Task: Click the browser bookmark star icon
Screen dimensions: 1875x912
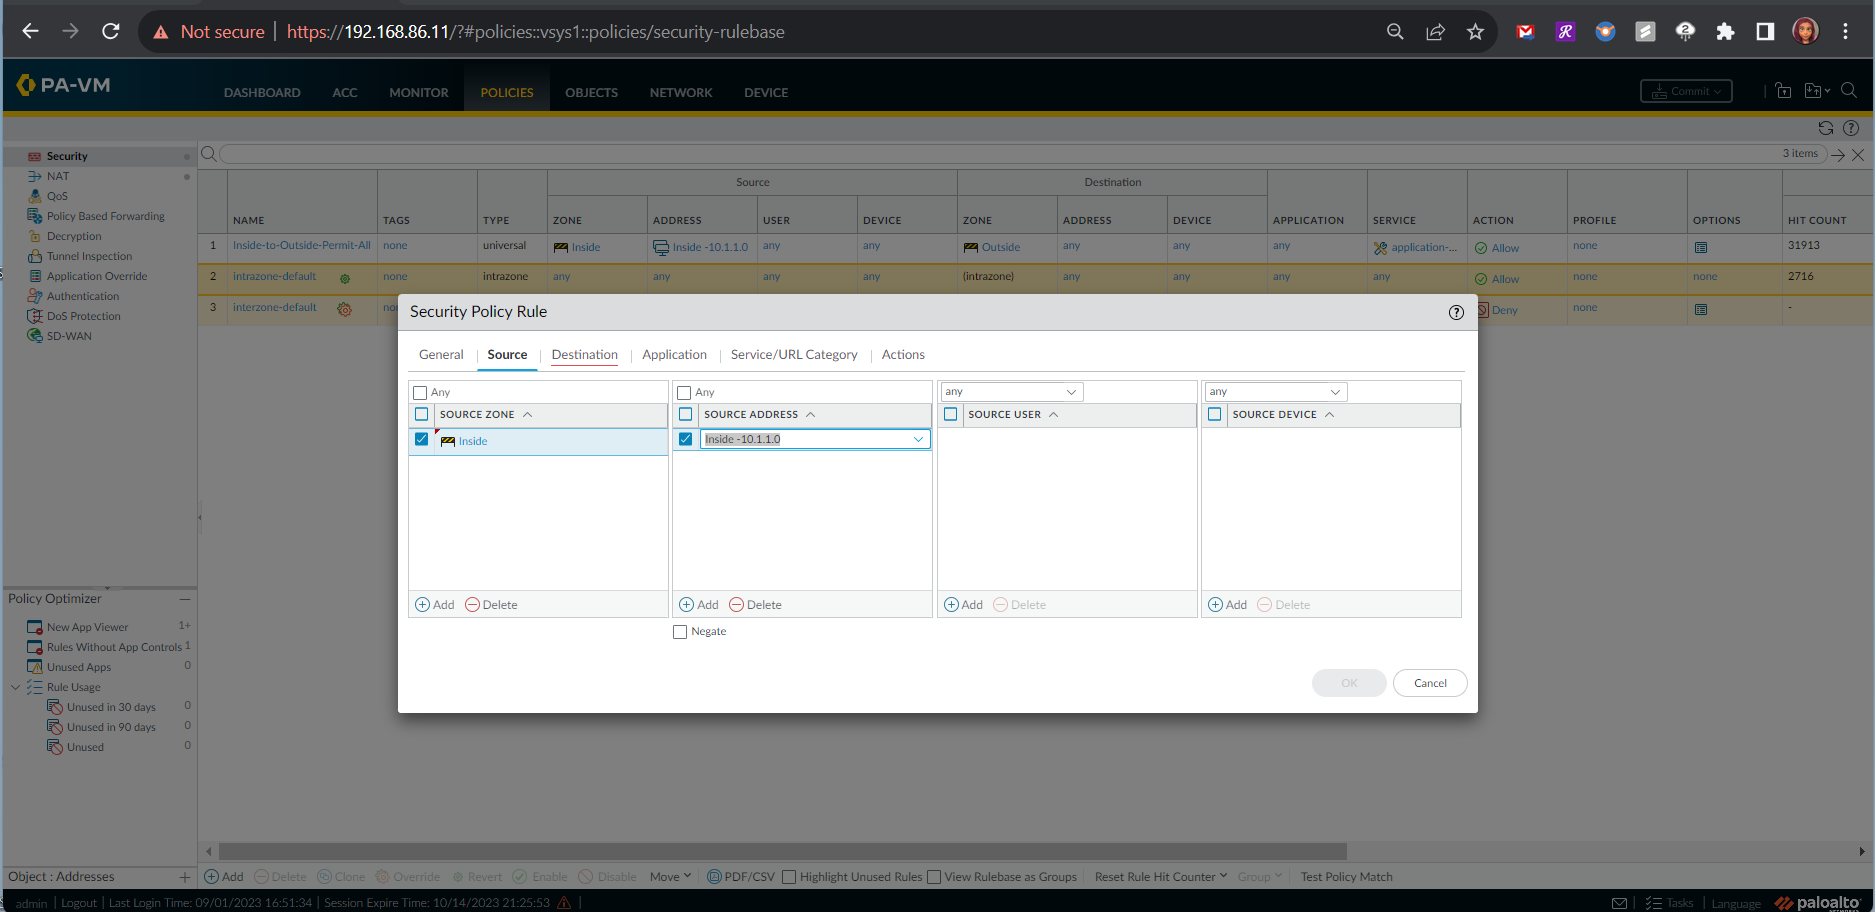Action: tap(1475, 32)
